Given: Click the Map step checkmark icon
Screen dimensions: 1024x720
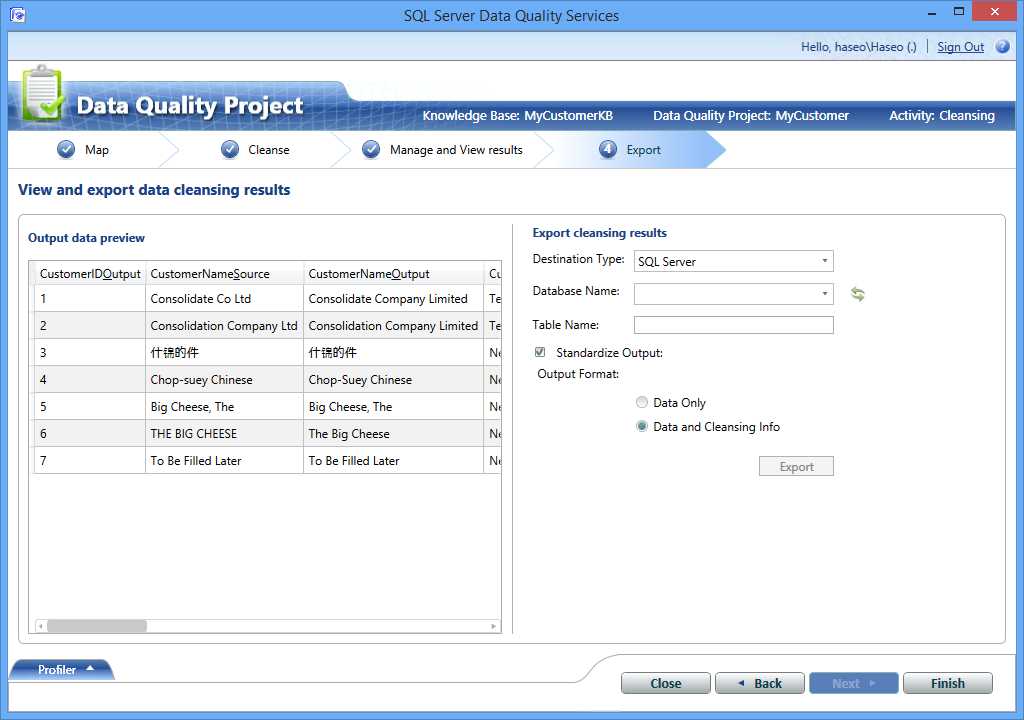Looking at the screenshot, I should click(66, 150).
